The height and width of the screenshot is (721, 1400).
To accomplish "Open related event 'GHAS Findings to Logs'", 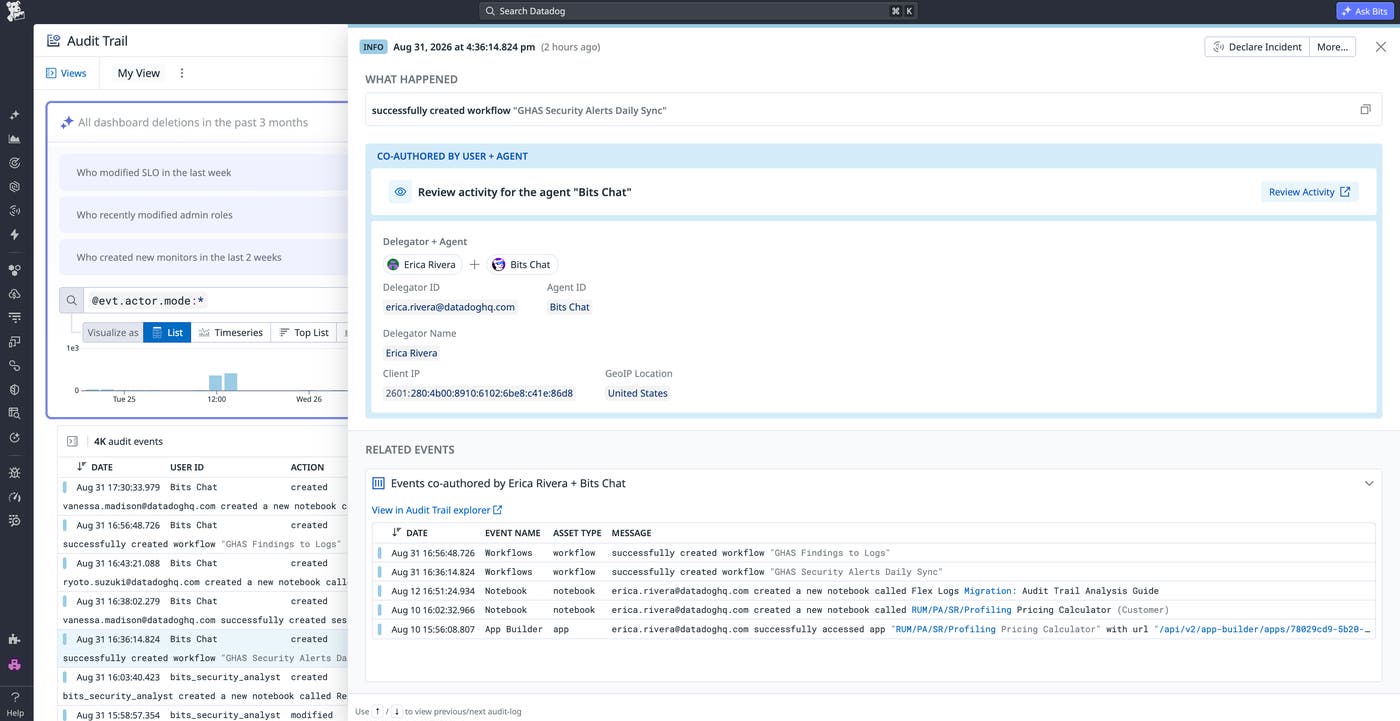I will 875,553.
